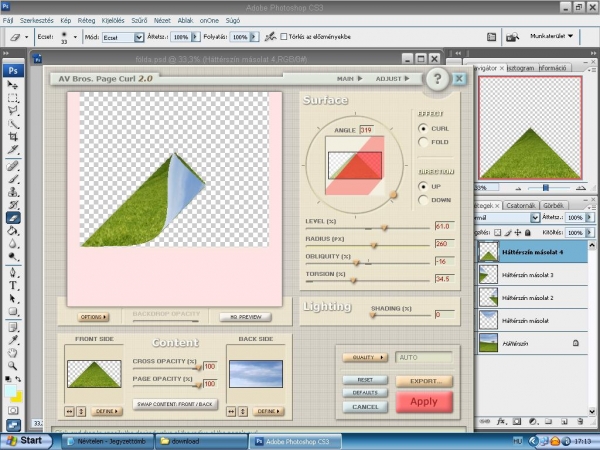Open help with the question mark button
This screenshot has width=600, height=450.
coord(437,79)
